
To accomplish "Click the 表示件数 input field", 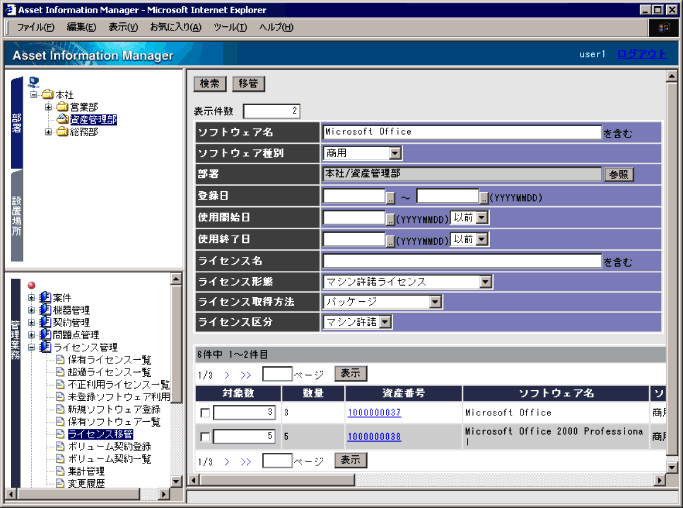I will (x=271, y=111).
